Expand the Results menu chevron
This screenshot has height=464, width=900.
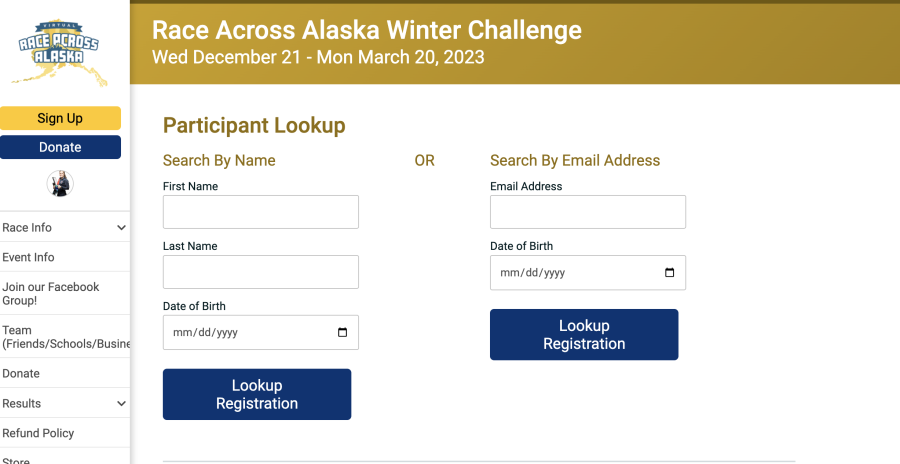pos(121,403)
